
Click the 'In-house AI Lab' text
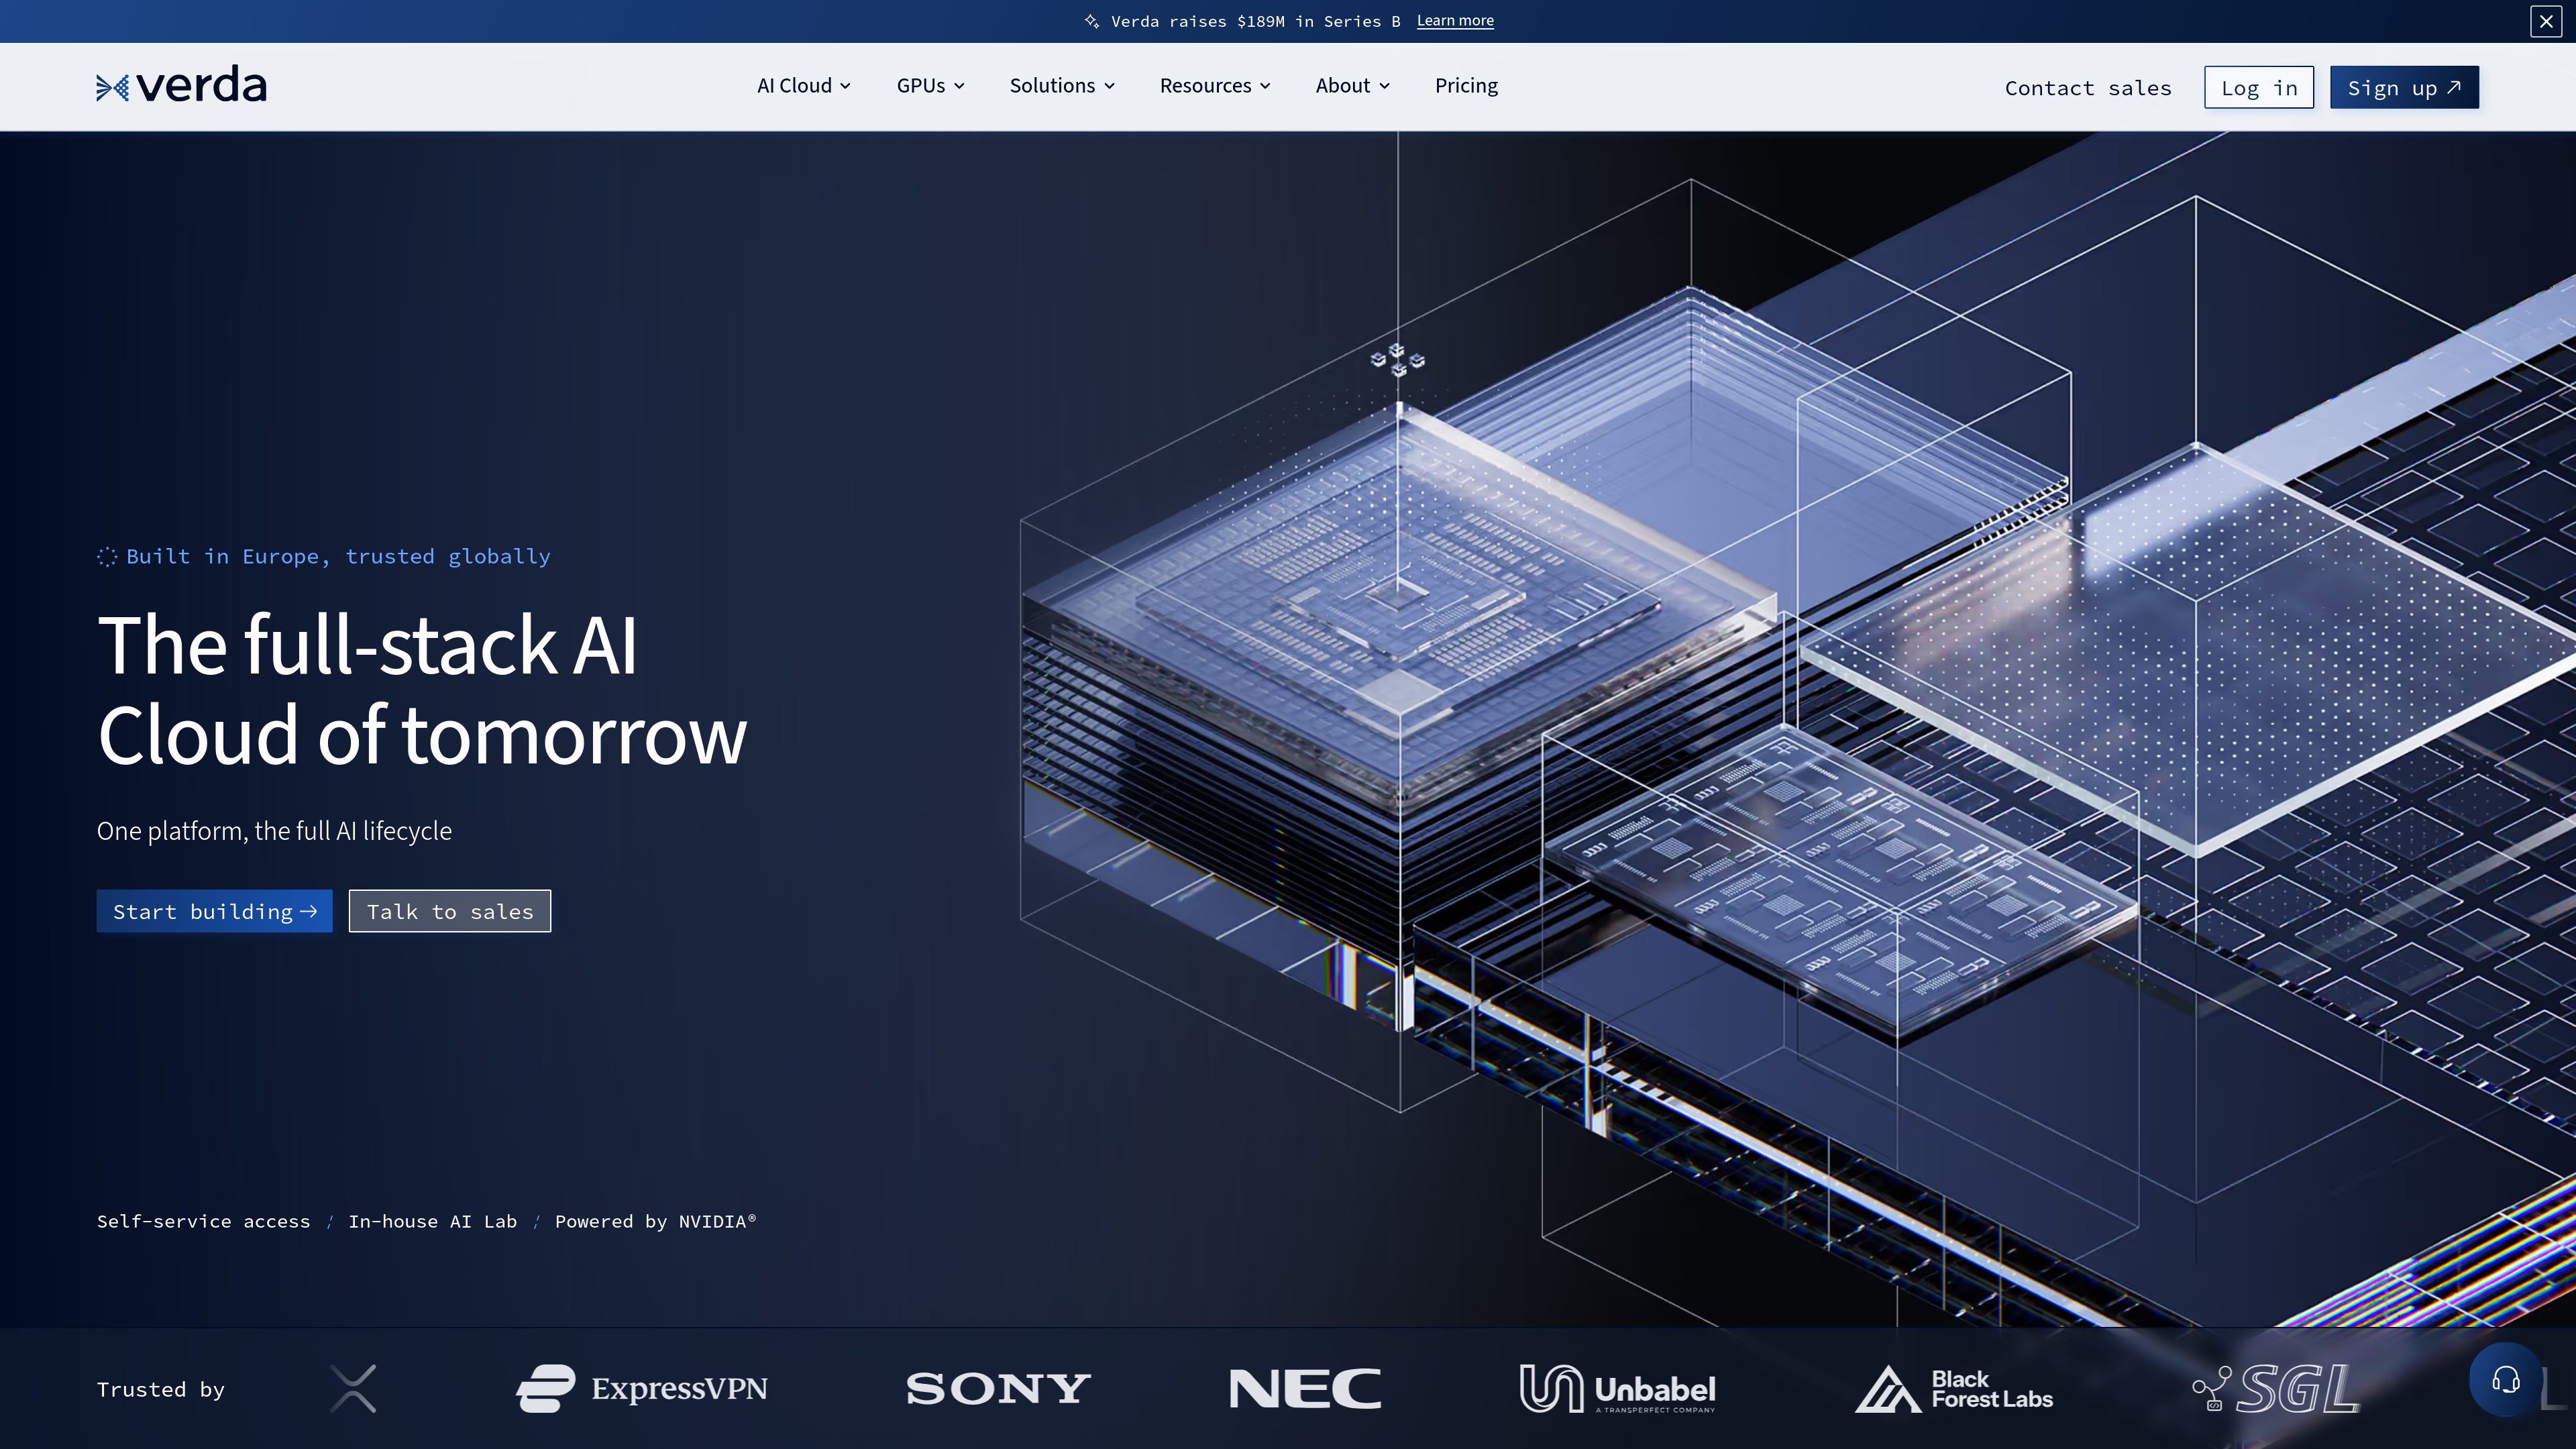click(432, 1221)
